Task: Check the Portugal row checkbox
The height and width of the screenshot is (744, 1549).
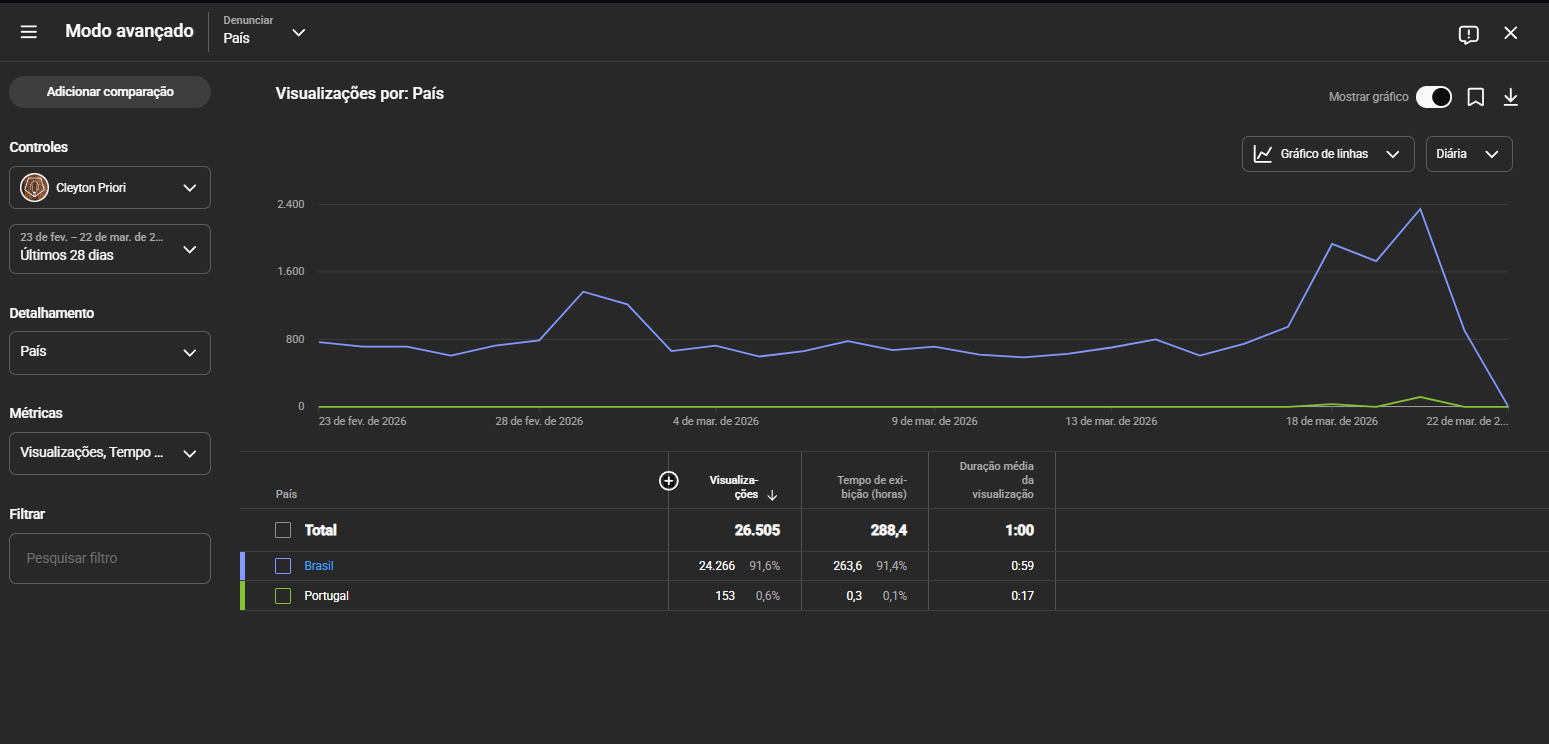Action: [283, 596]
